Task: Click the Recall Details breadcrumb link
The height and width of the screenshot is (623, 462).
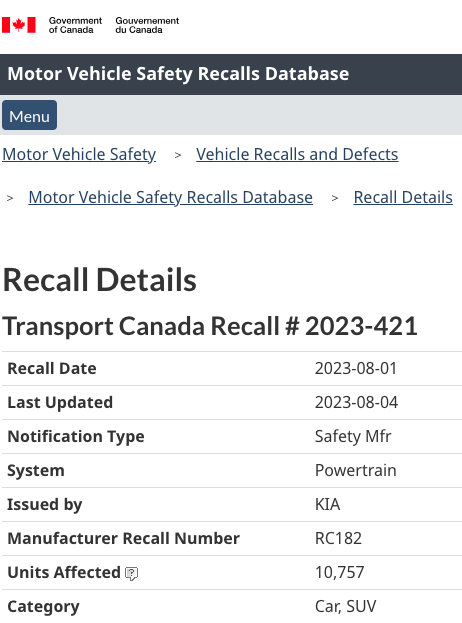Action: coord(403,197)
